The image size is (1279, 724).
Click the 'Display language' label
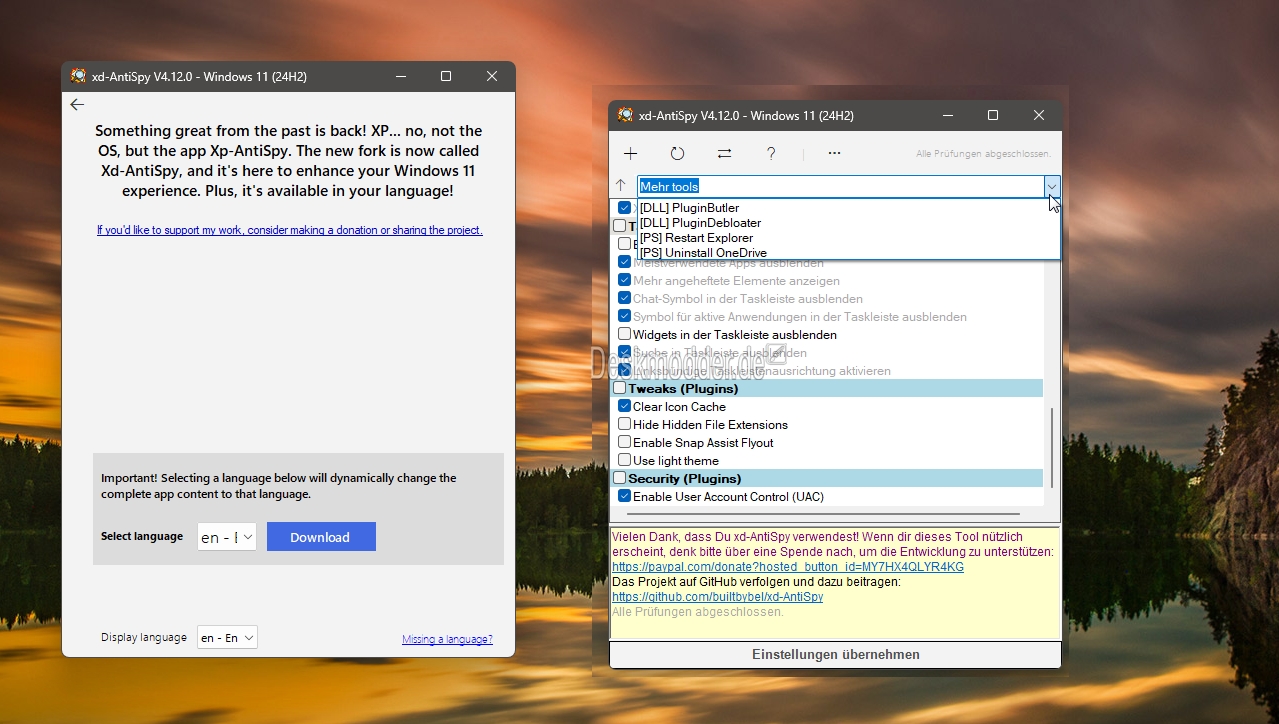pos(144,638)
